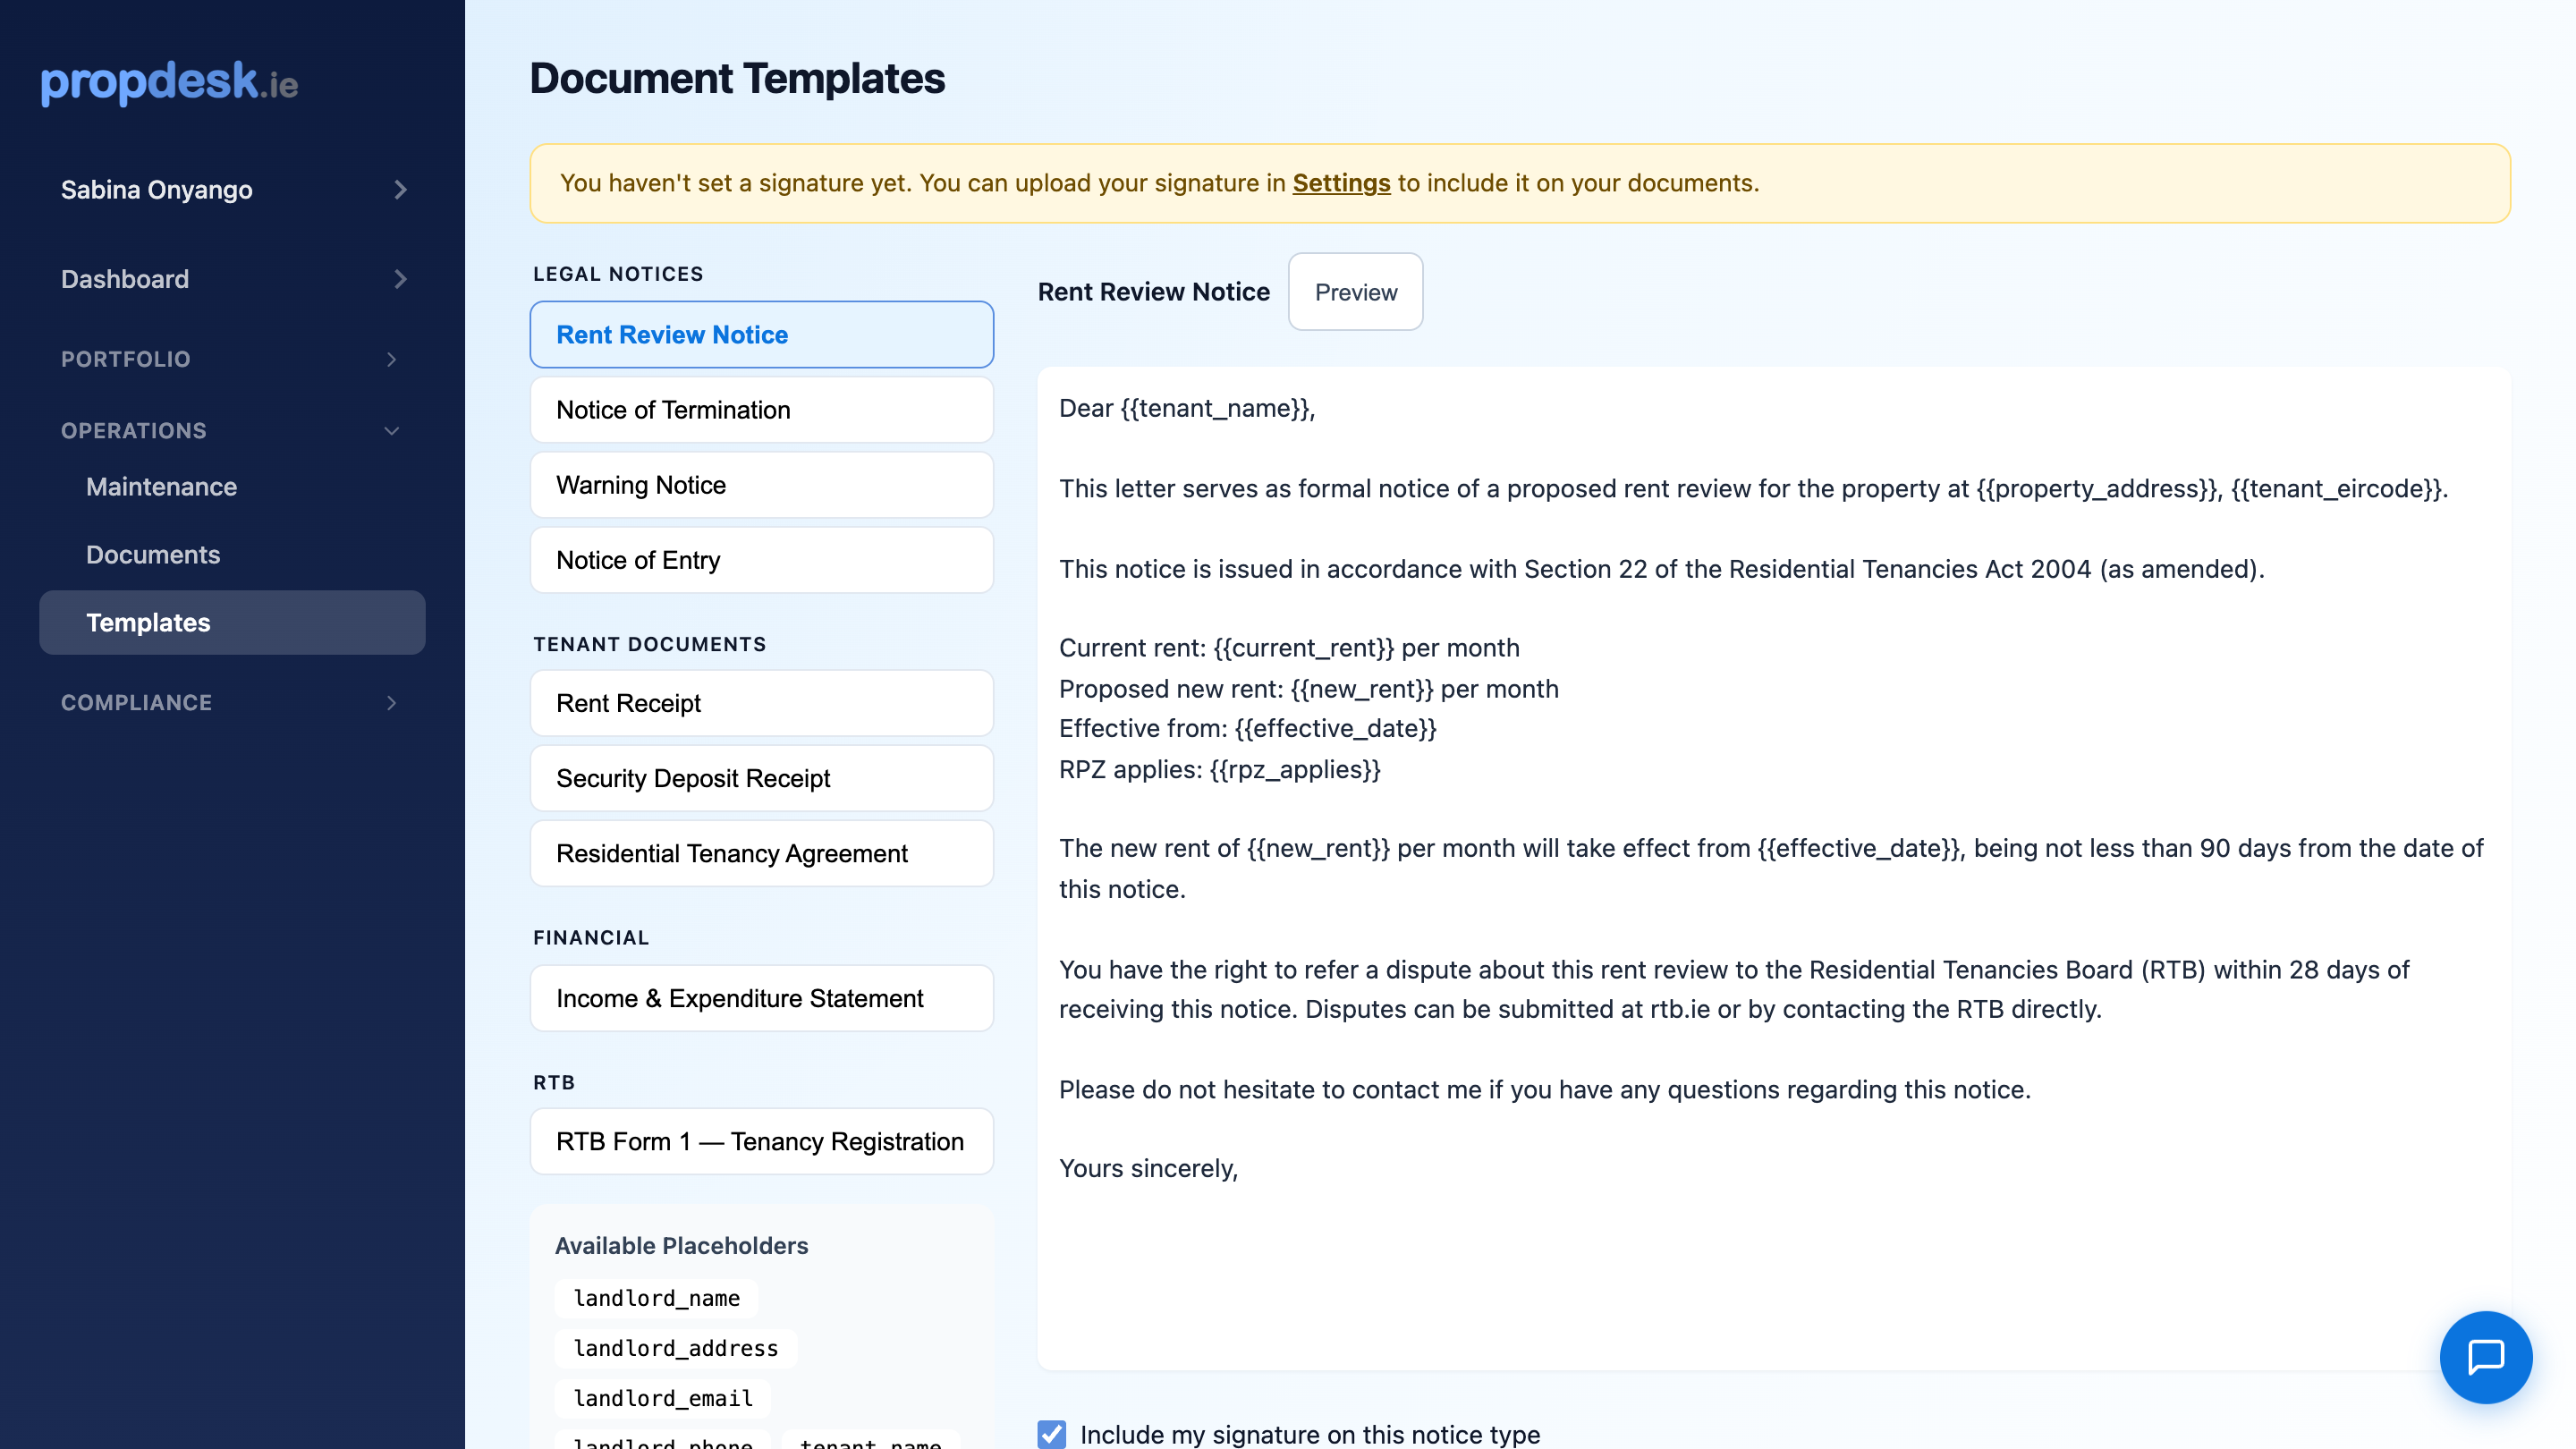This screenshot has height=1449, width=2576.
Task: Expand the Sabina Onyango account chevron
Action: [400, 190]
